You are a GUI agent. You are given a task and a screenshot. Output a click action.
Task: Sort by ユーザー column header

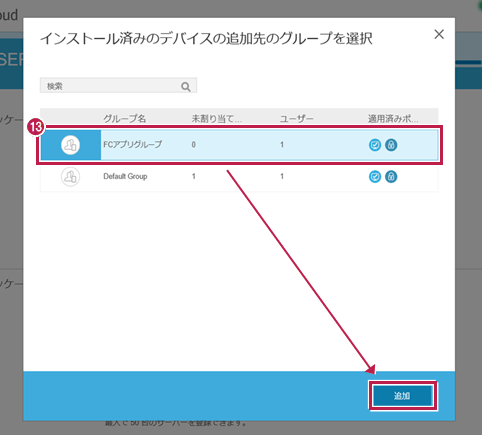point(296,118)
